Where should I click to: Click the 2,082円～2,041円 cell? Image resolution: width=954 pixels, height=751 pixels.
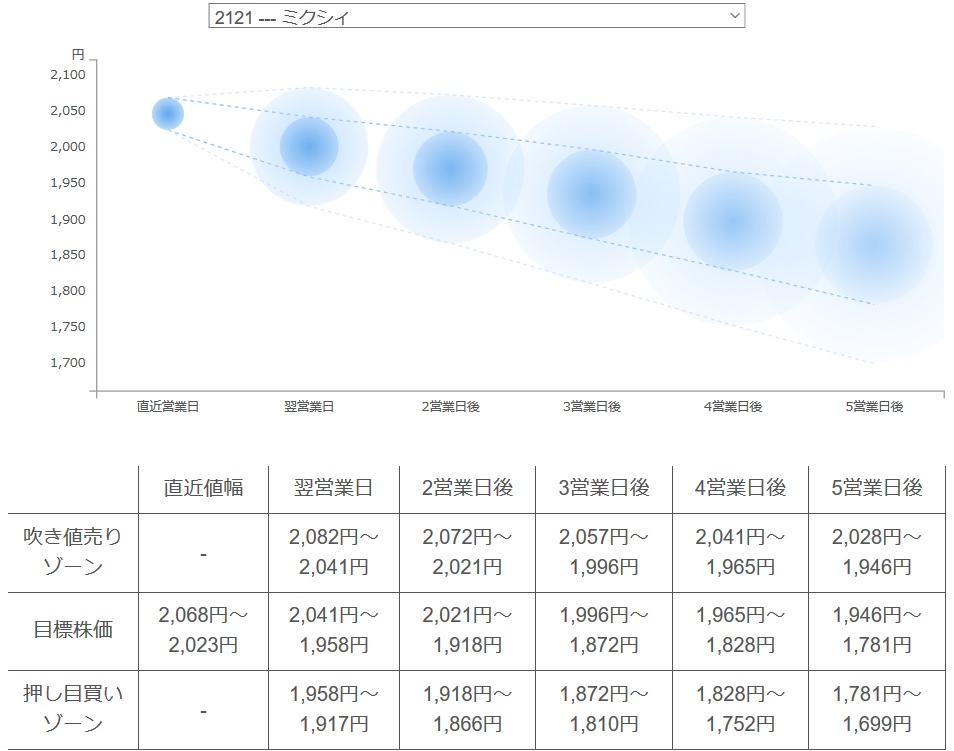333,552
